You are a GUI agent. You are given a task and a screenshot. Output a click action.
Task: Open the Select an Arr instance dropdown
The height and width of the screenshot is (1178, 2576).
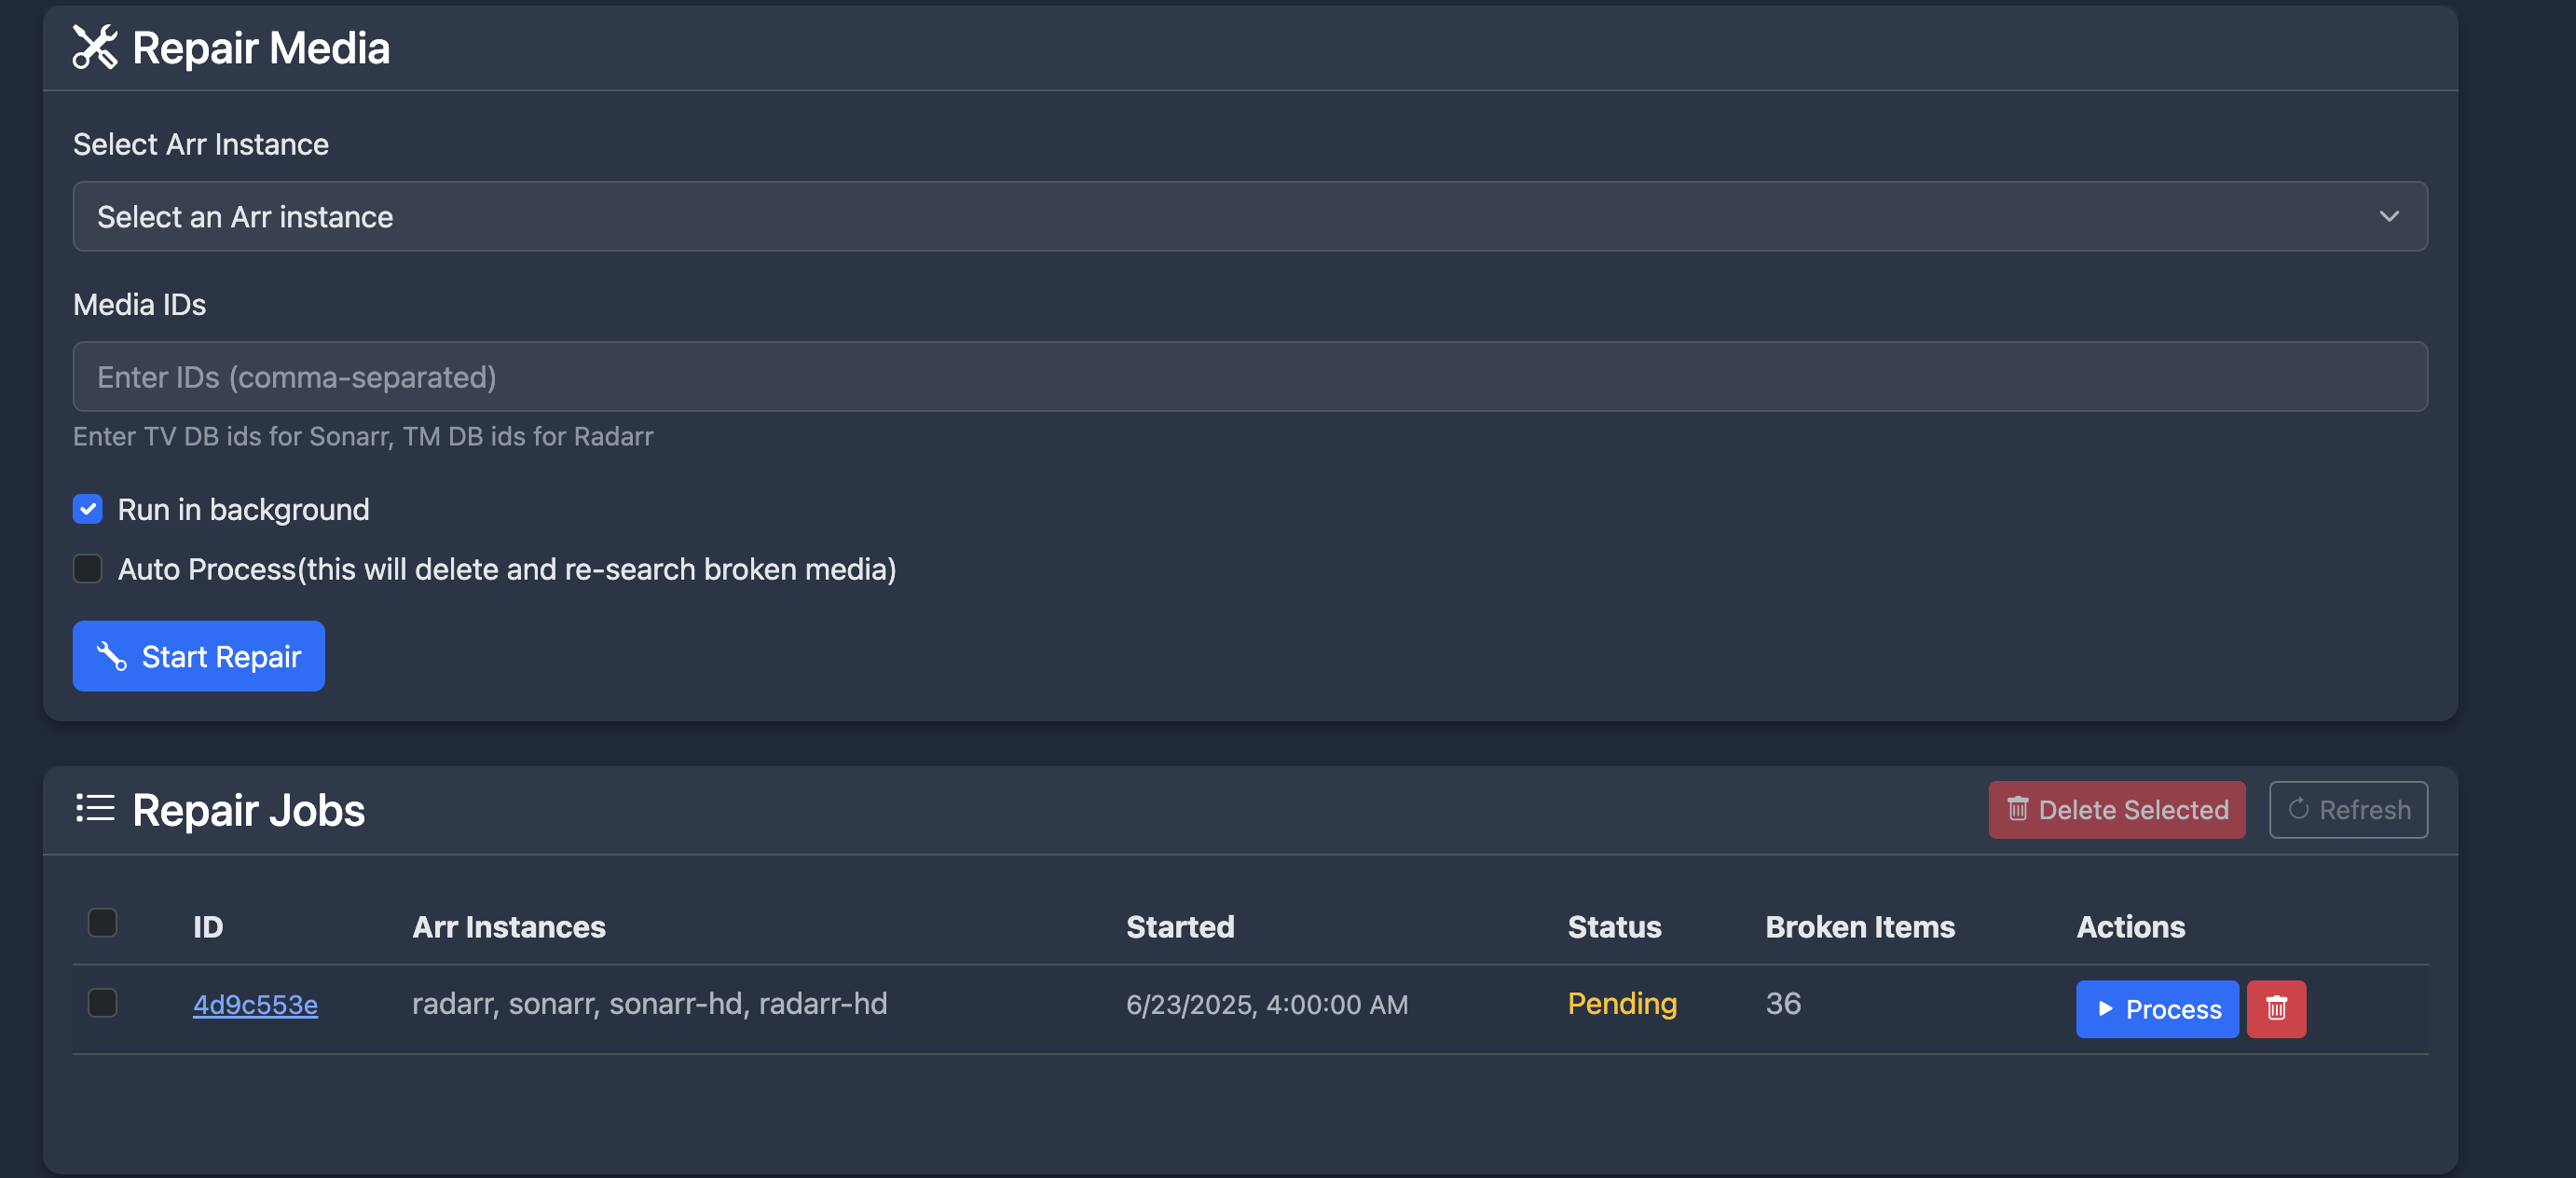(1250, 216)
